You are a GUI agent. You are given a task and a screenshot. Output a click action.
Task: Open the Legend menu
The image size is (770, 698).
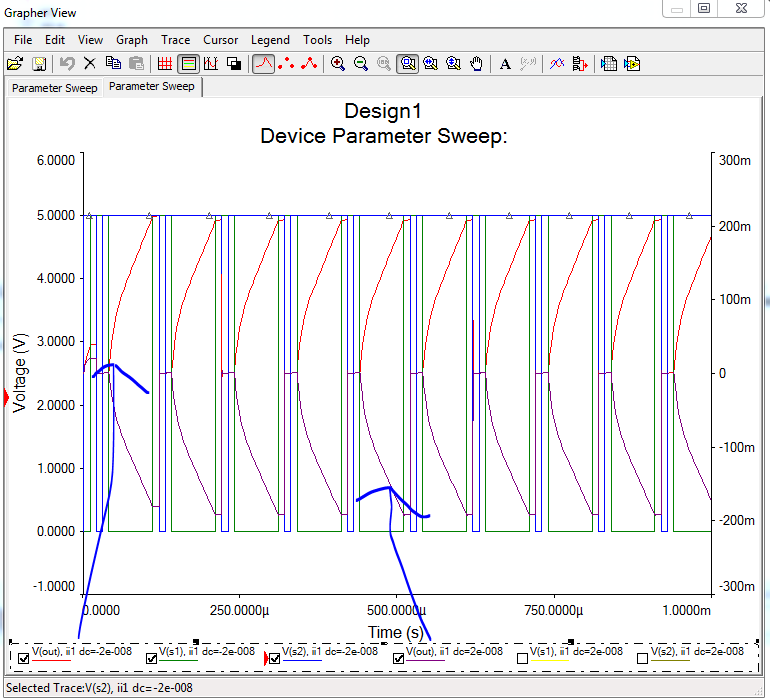(270, 40)
